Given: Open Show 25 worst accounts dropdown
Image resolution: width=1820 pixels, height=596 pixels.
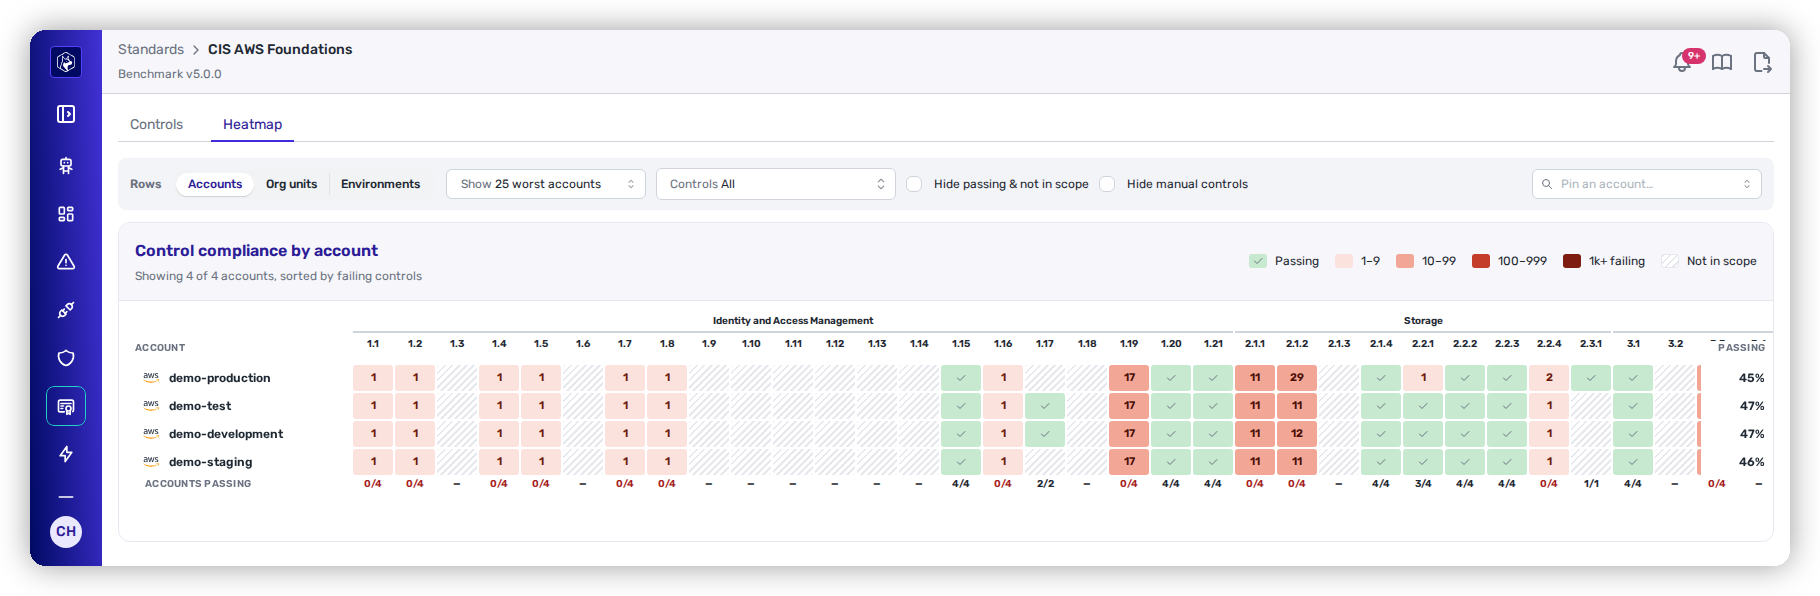Looking at the screenshot, I should (546, 184).
